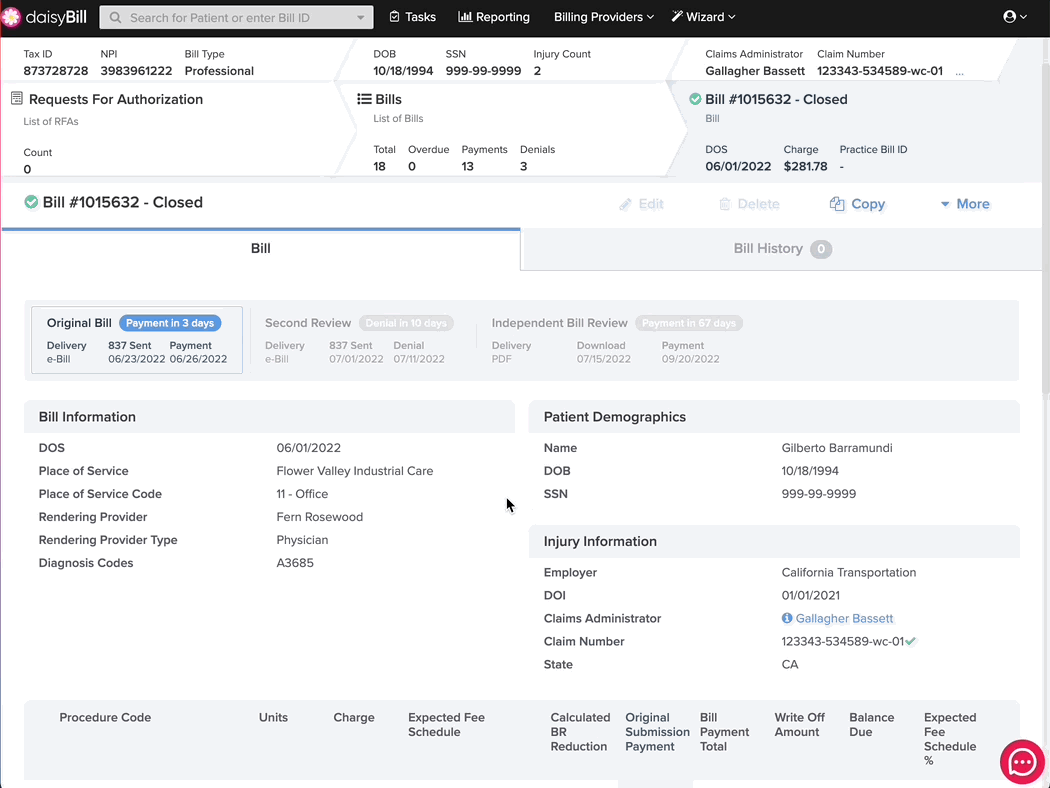The width and height of the screenshot is (1050, 788).
Task: Click the Employer value California Transportation
Action: (848, 572)
